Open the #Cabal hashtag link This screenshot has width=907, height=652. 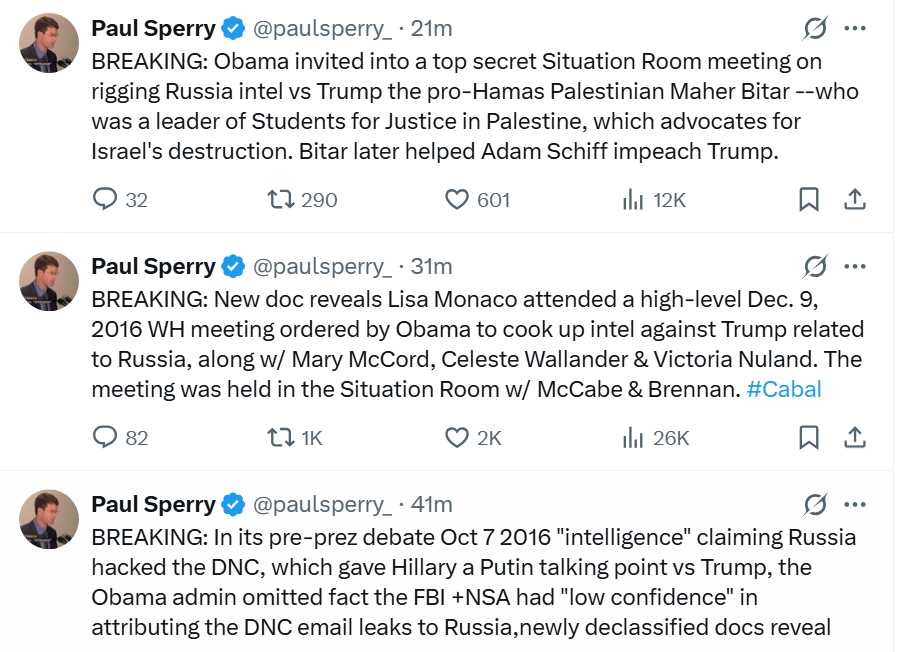pos(784,389)
